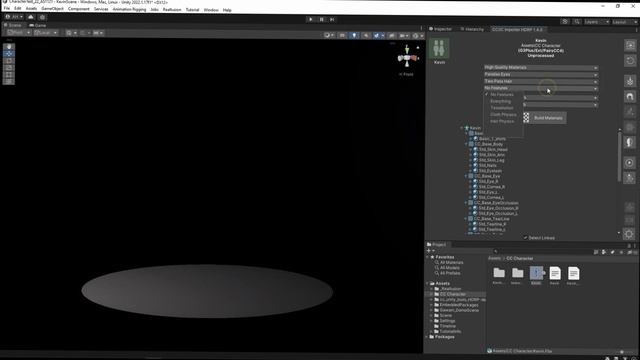This screenshot has height=360, width=640.
Task: Switch to the Game tab
Action: pyautogui.click(x=38, y=25)
